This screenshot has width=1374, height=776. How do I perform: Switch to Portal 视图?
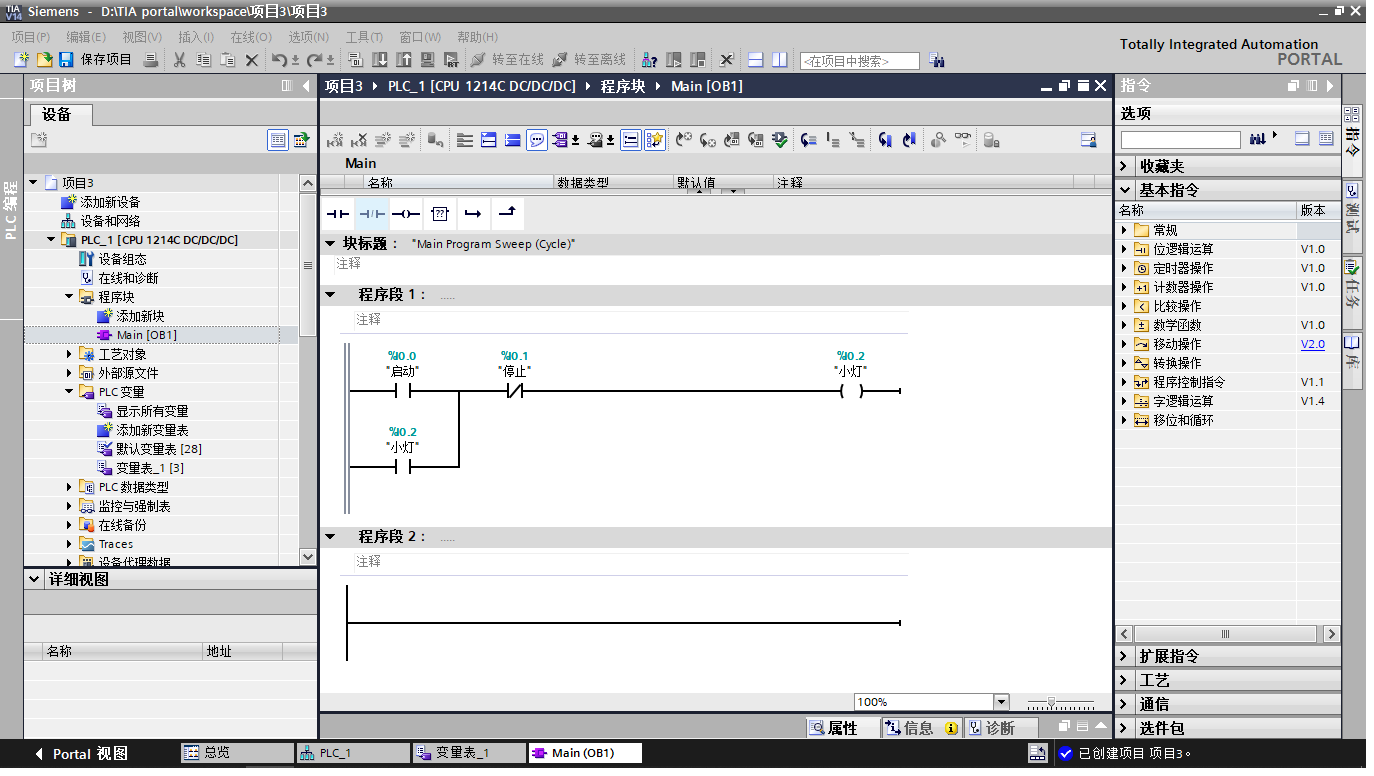coord(80,754)
